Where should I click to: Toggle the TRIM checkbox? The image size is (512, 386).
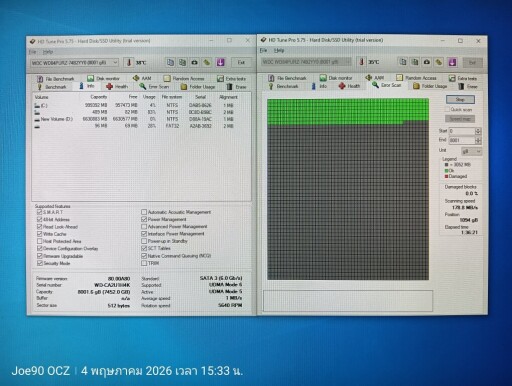144,263
